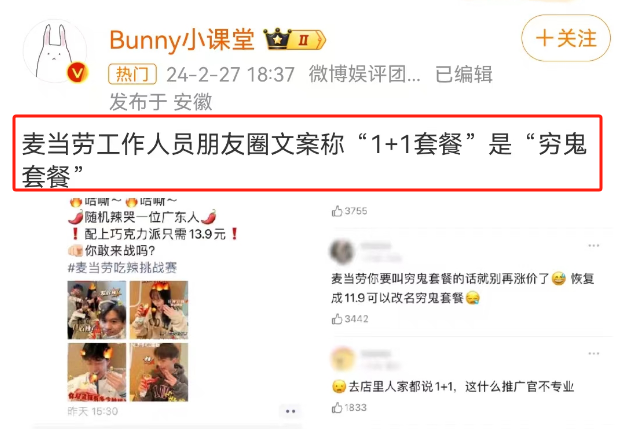Open the second commenter's yellow avatar
Image resolution: width=643 pixels, height=429 pixels.
tap(343, 359)
